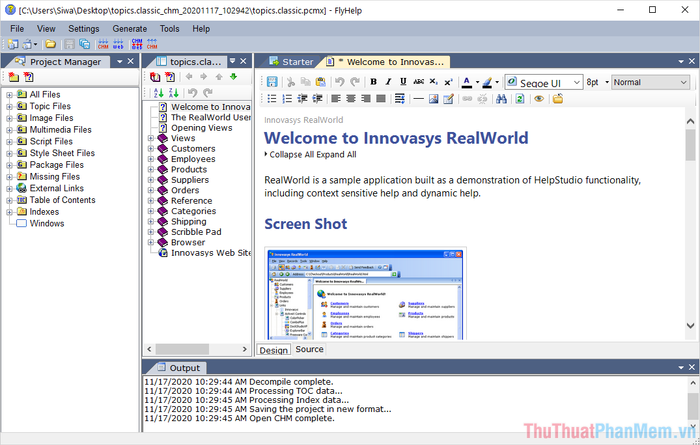Click the Save icon in editor toolbar
The width and height of the screenshot is (700, 445).
[272, 82]
